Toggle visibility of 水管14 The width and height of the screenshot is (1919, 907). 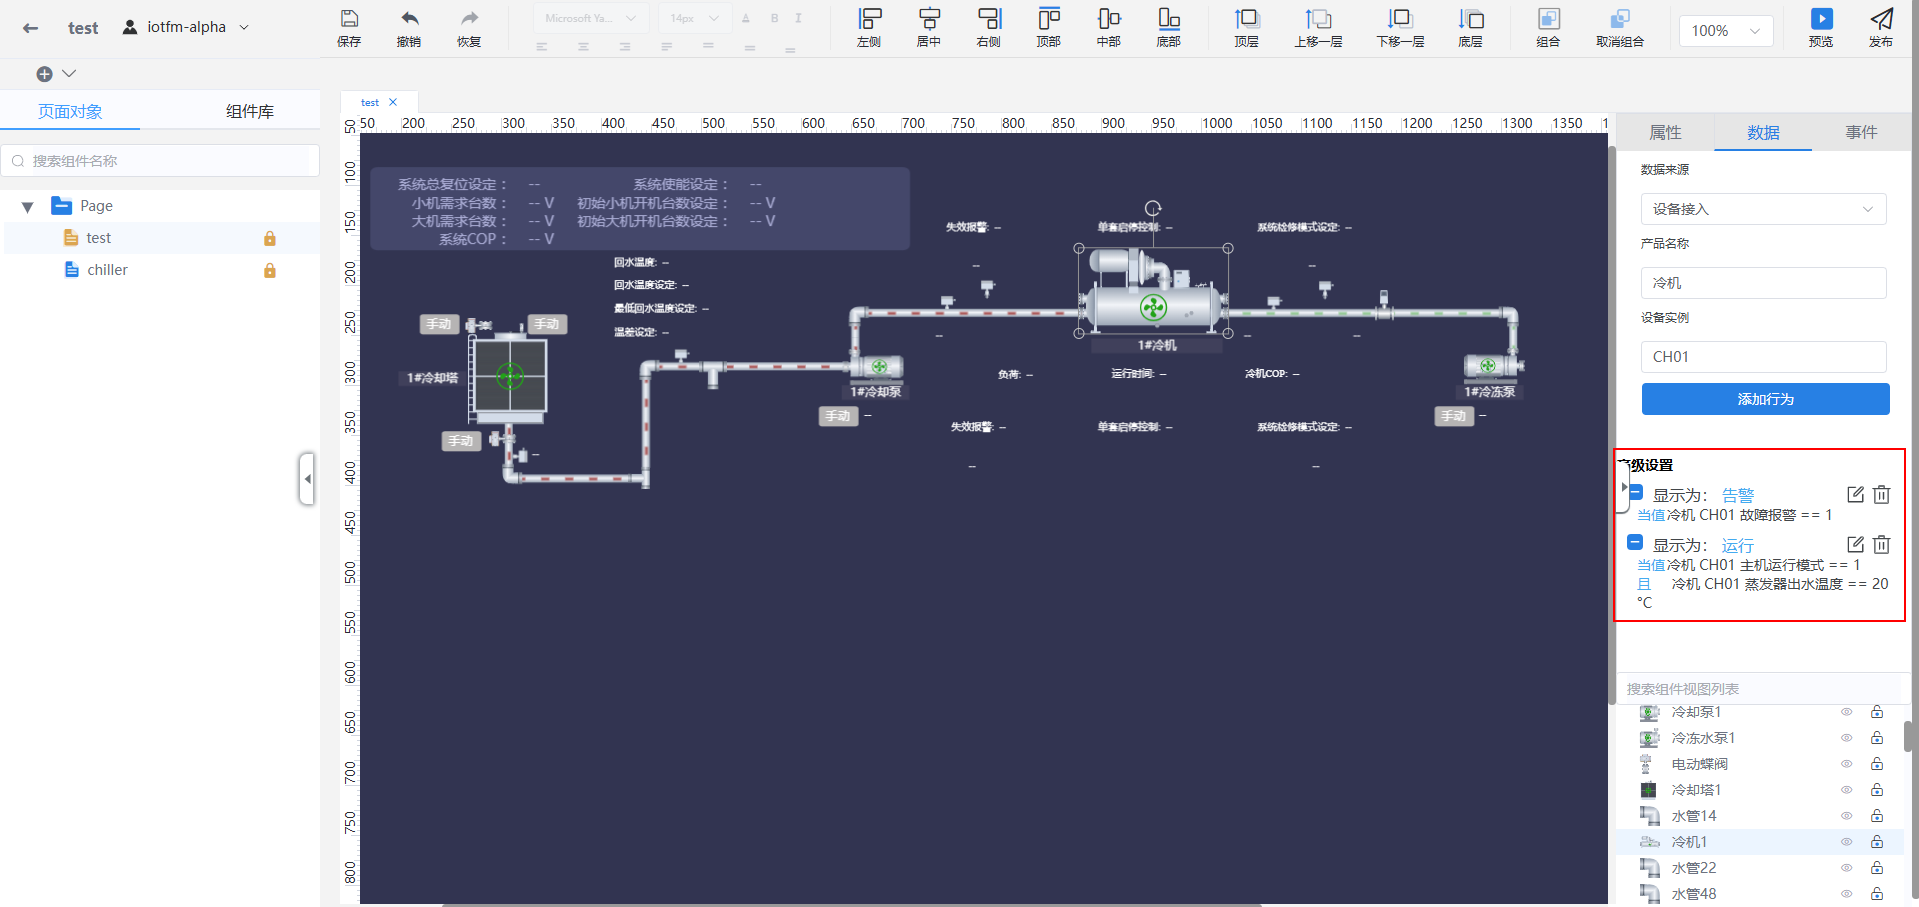(1847, 816)
